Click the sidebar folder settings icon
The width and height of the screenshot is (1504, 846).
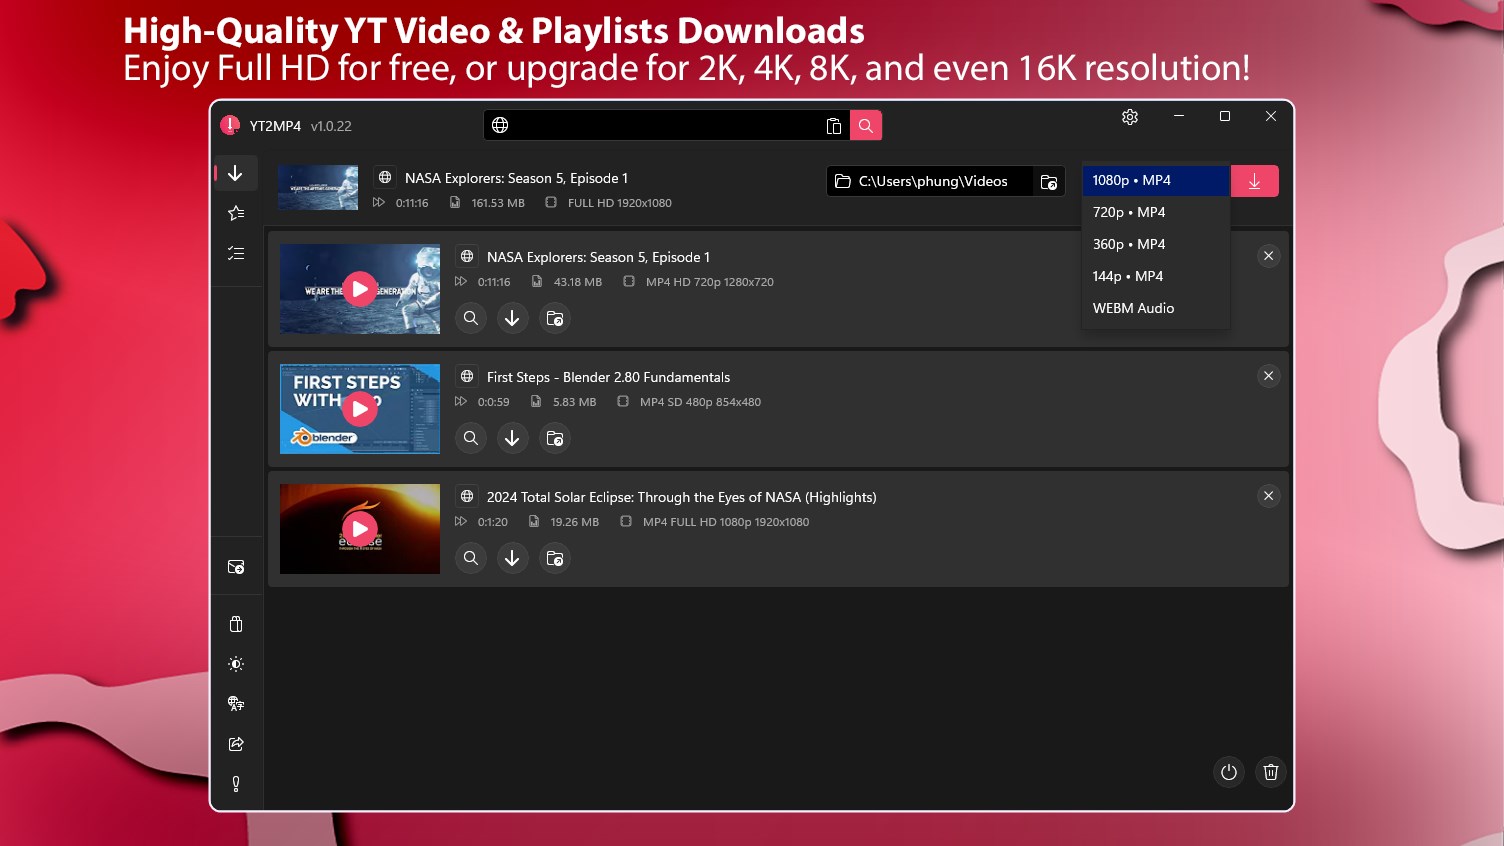point(236,567)
